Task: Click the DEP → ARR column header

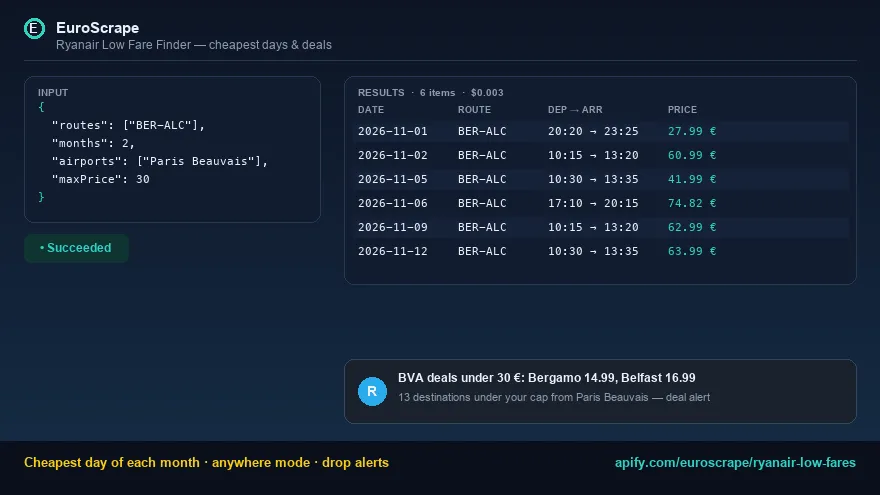Action: pos(575,109)
